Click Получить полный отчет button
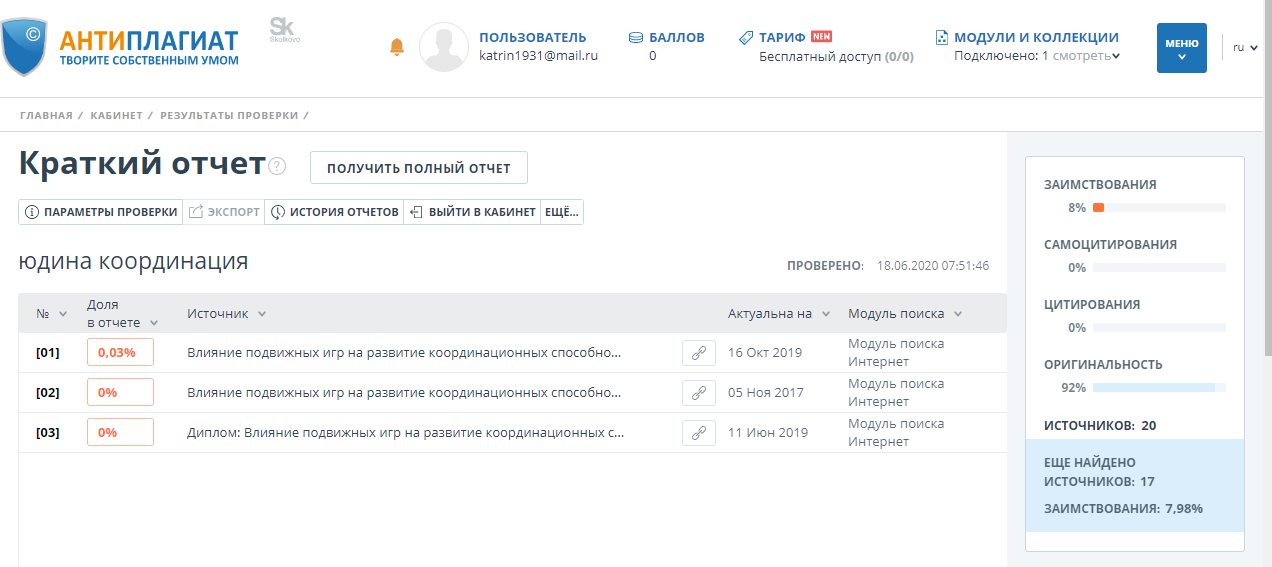1272x567 pixels. 418,168
